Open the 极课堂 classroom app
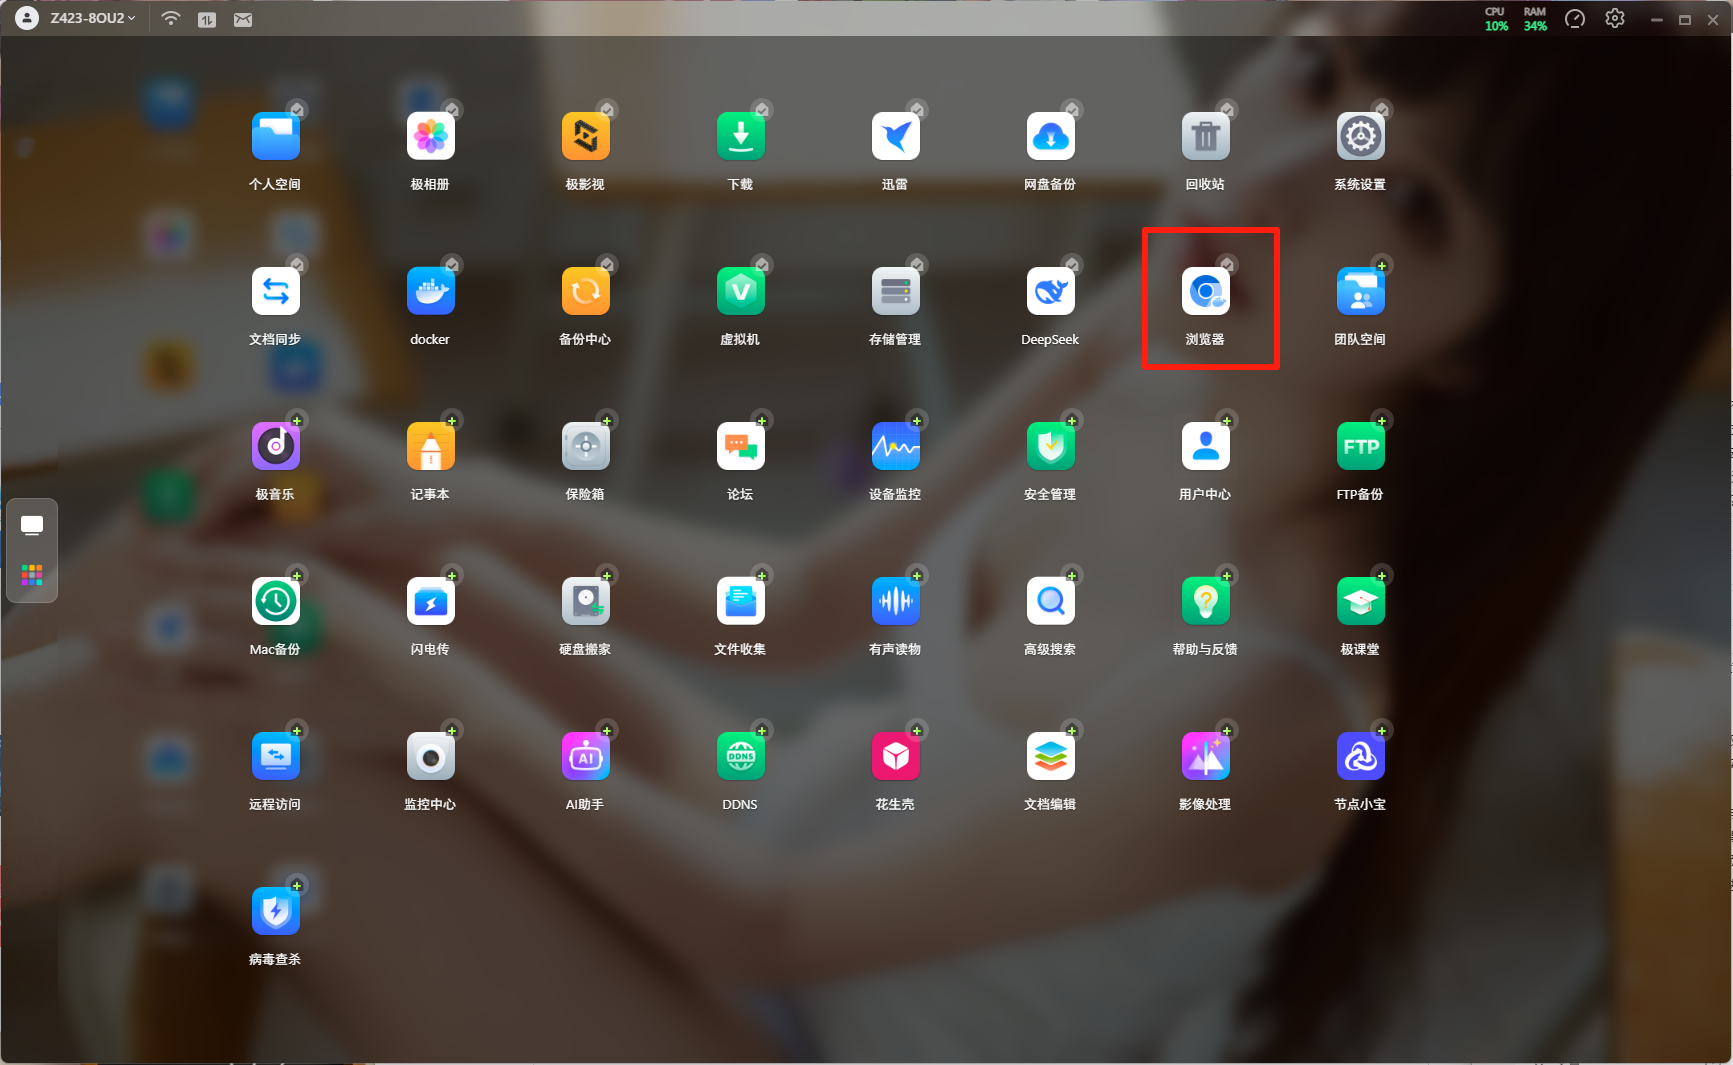1733x1065 pixels. [x=1361, y=601]
